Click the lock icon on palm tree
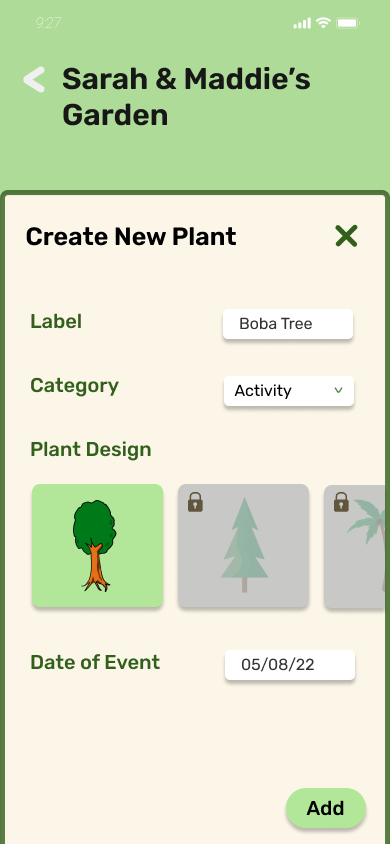Screen dimensions: 390x844 (341, 502)
